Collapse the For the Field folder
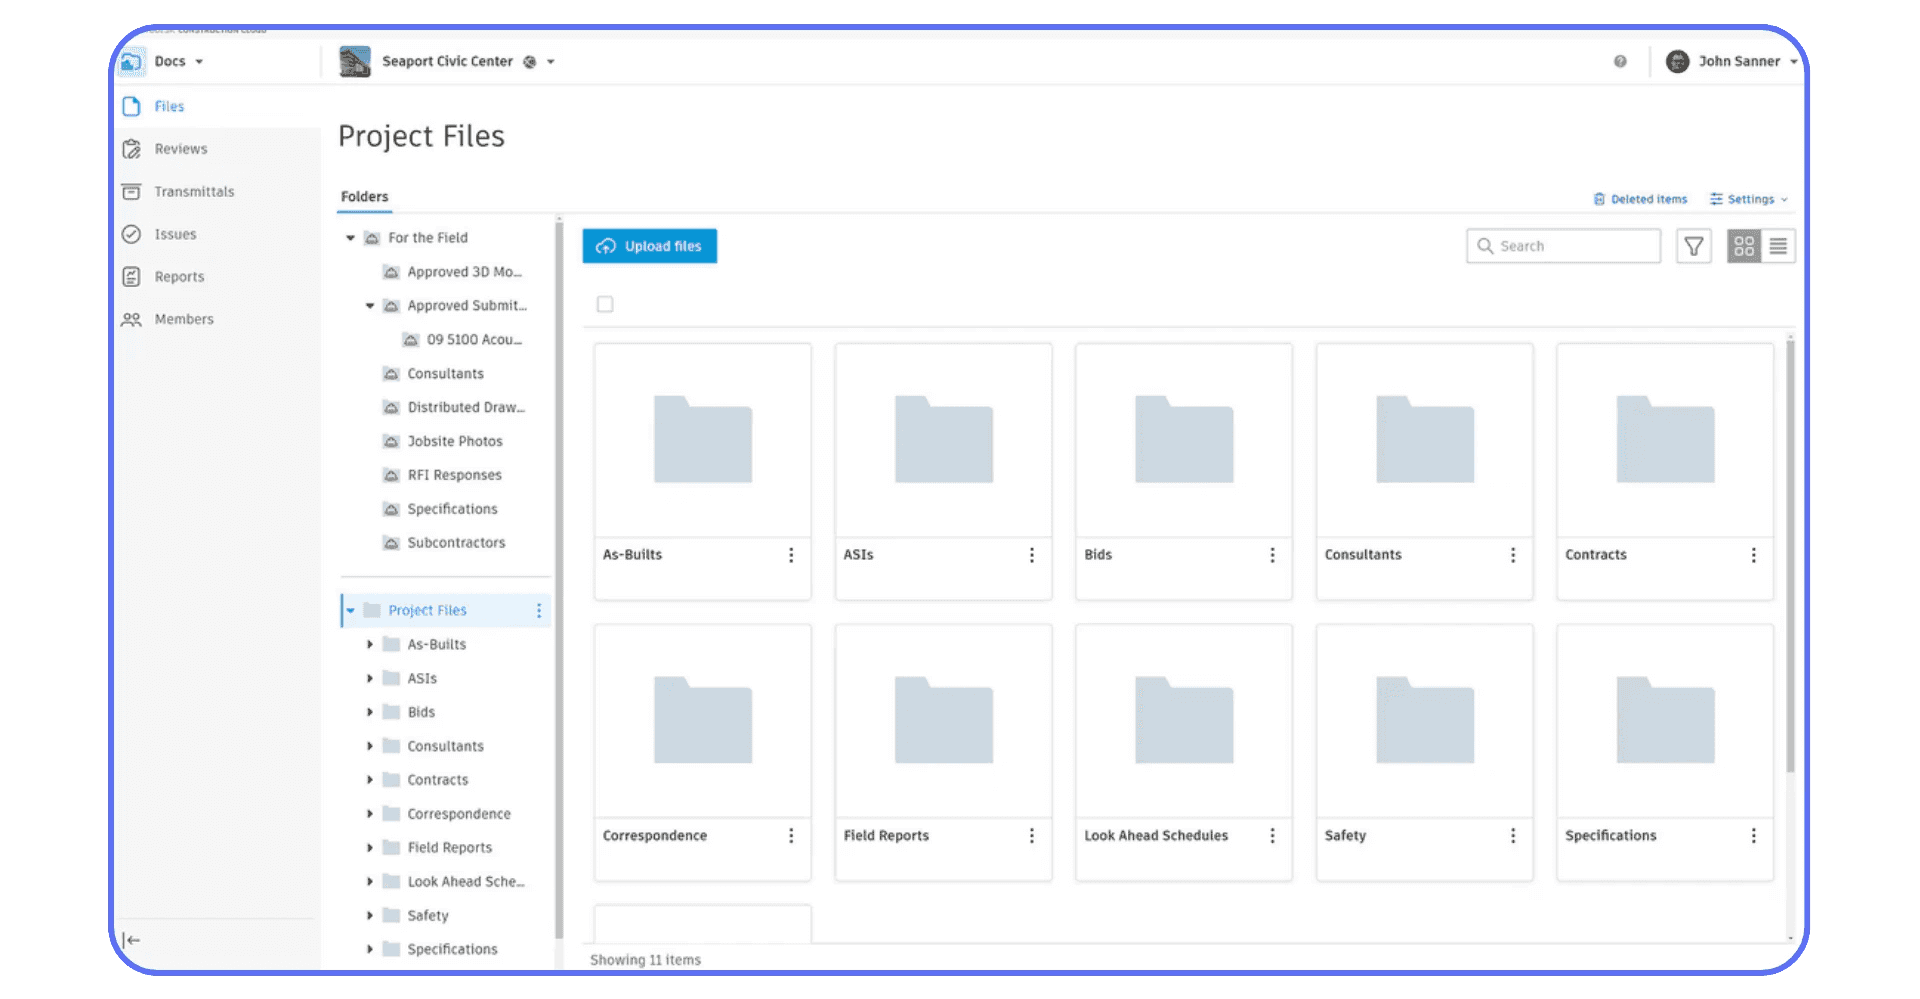 [x=350, y=237]
